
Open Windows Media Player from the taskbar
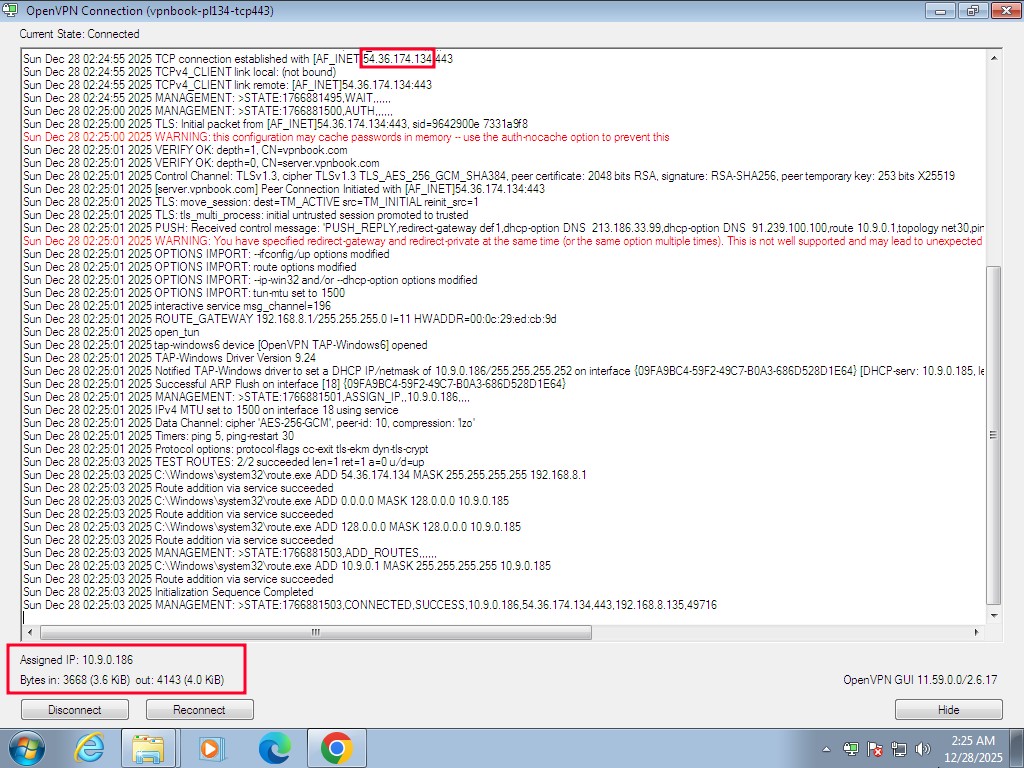point(211,748)
